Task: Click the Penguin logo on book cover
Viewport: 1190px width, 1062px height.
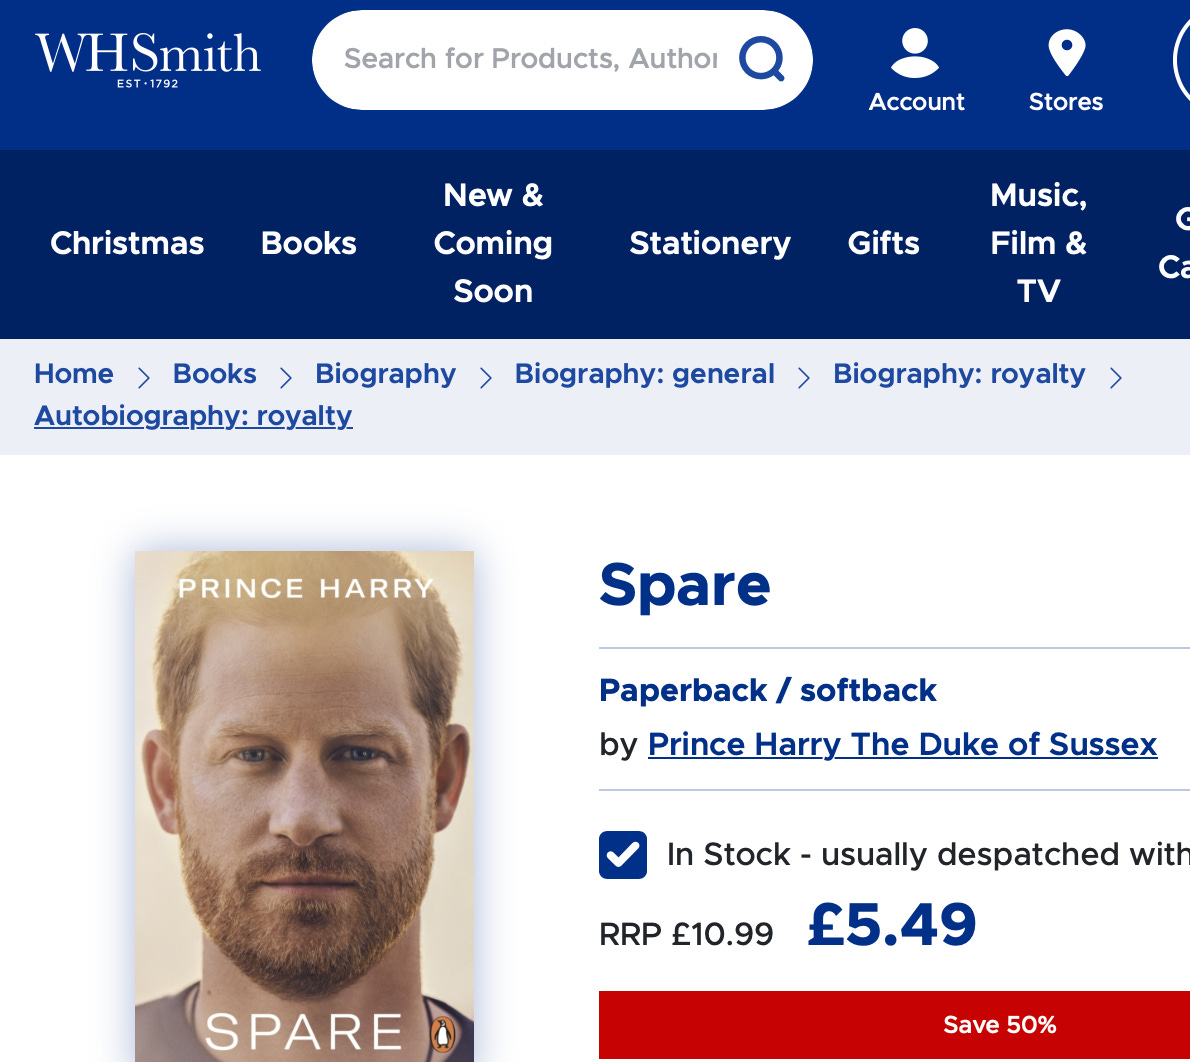Action: [x=443, y=1034]
